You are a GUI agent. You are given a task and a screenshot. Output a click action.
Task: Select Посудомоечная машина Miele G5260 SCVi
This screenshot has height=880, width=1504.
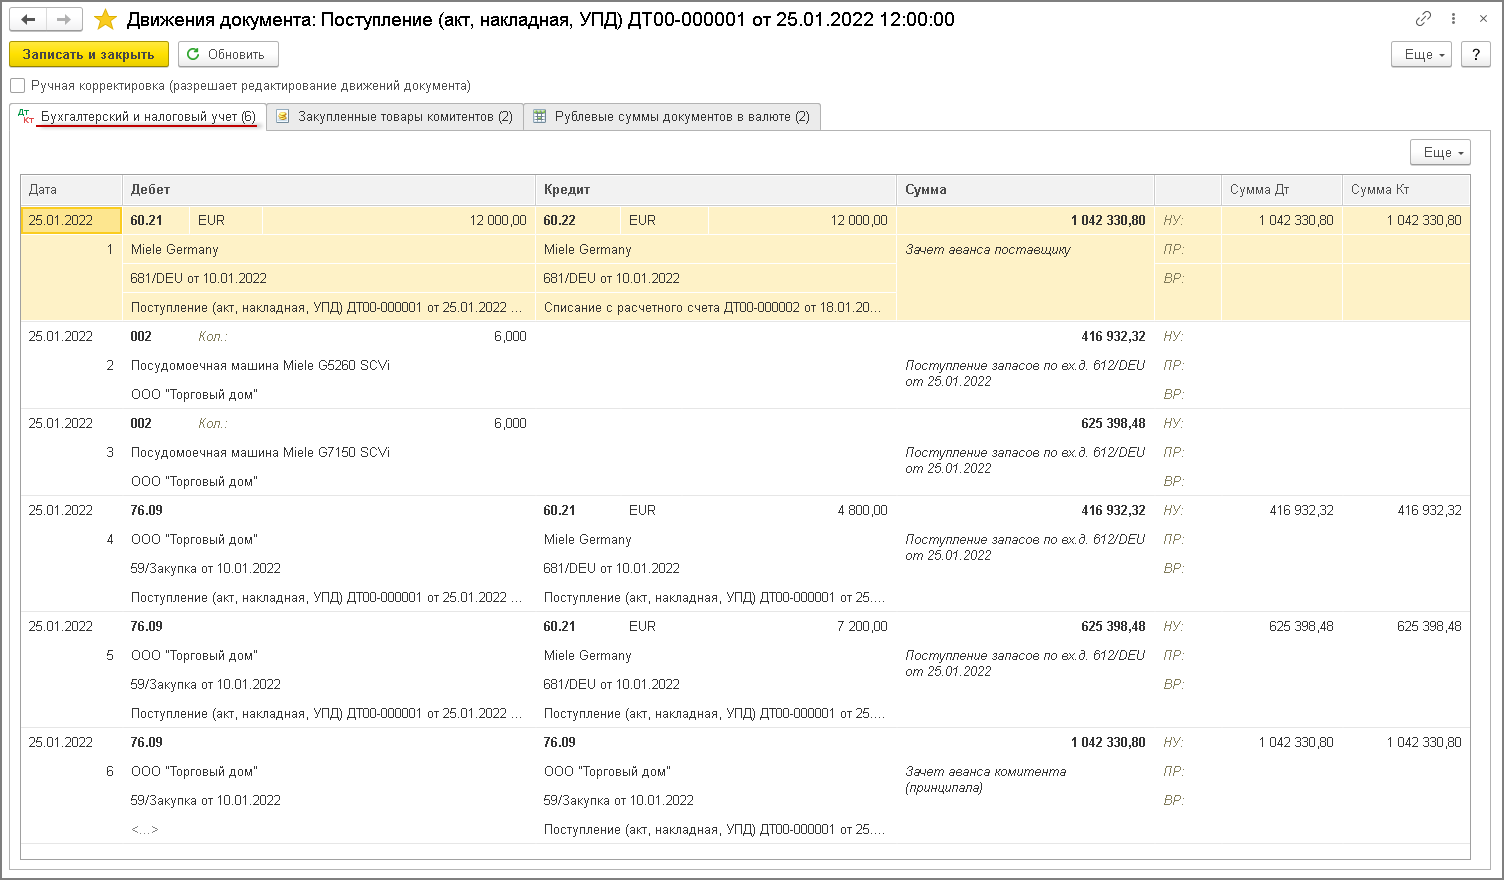pos(260,365)
